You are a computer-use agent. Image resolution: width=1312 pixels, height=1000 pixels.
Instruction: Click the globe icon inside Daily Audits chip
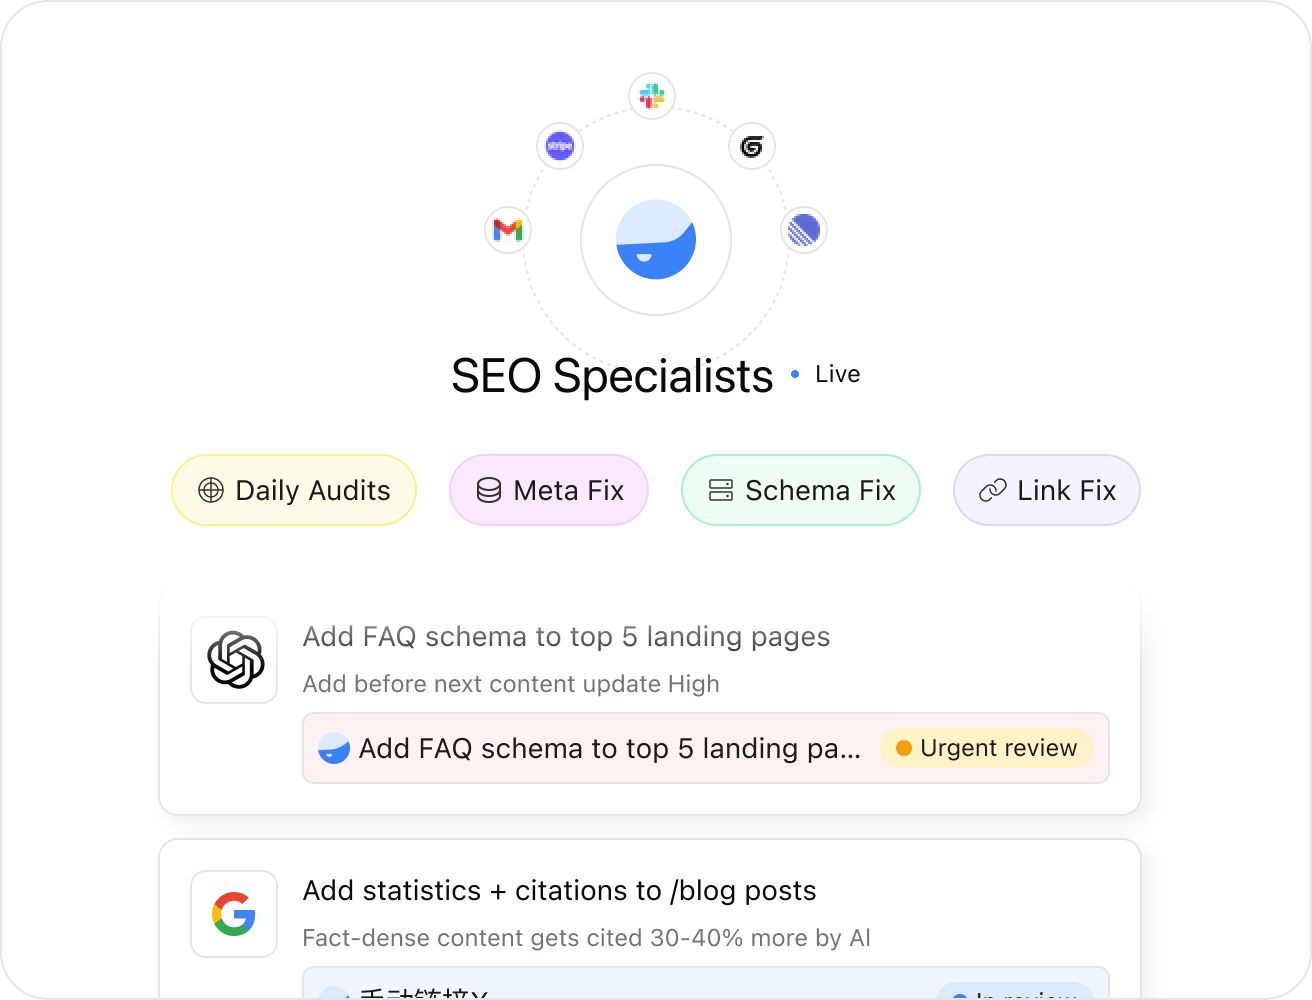click(x=210, y=490)
